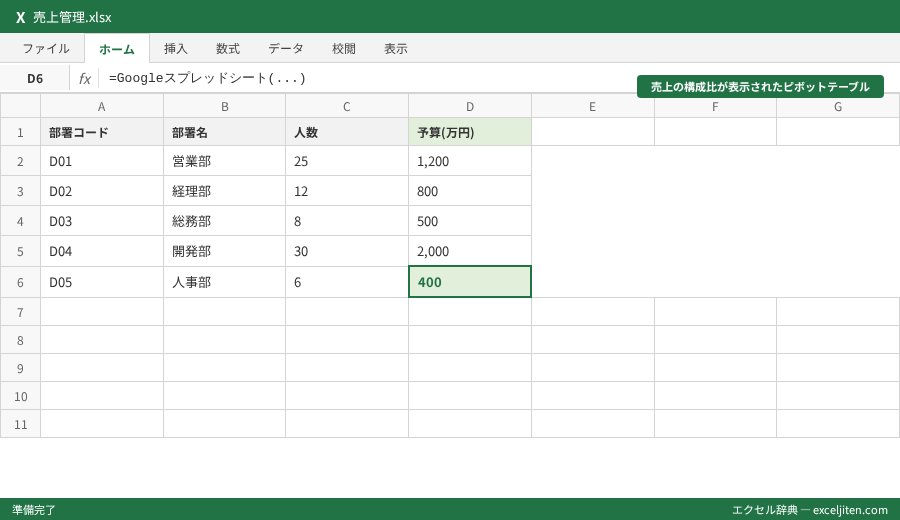The width and height of the screenshot is (900, 520).
Task: Select row 5 header
Action: (21, 251)
